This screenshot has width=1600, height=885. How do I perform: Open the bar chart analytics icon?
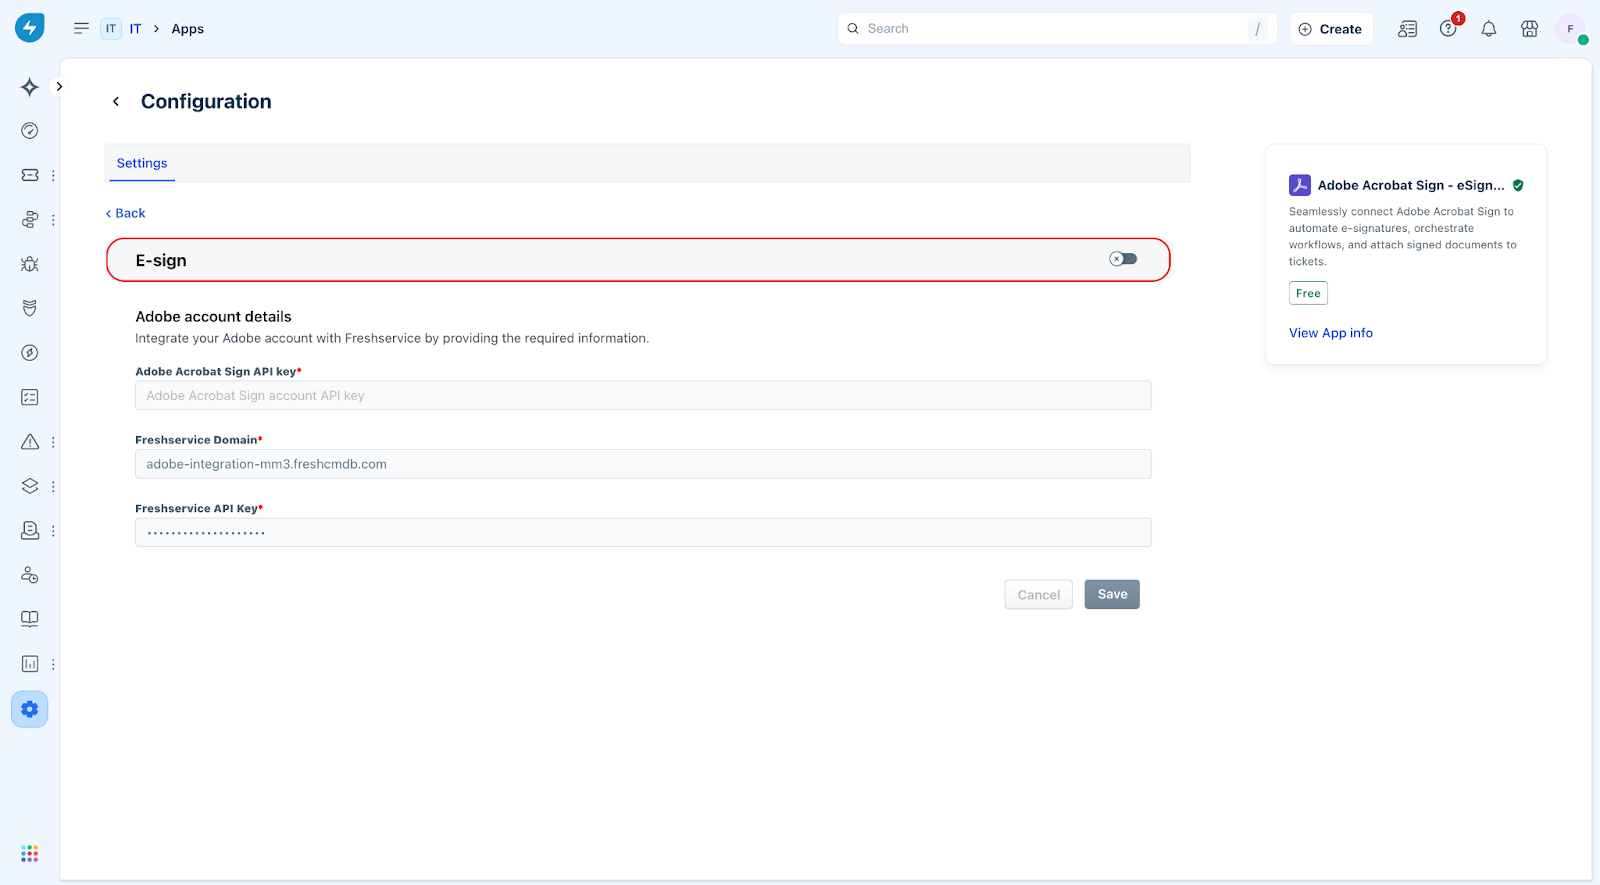pyautogui.click(x=30, y=664)
